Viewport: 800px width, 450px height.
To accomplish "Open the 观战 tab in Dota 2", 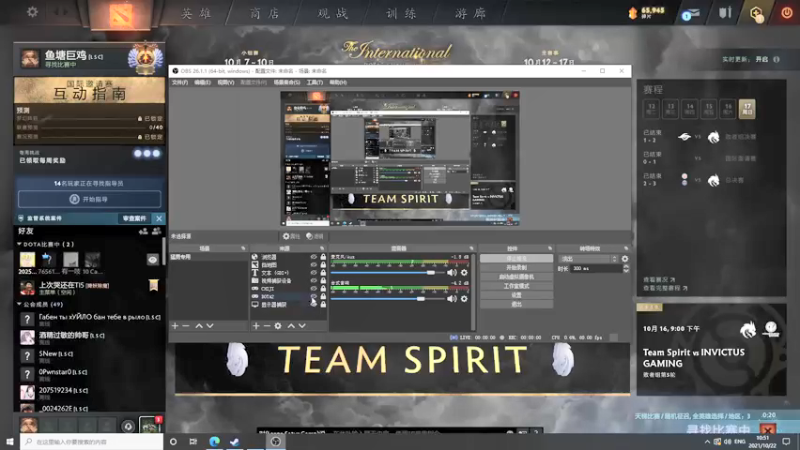I will point(333,14).
